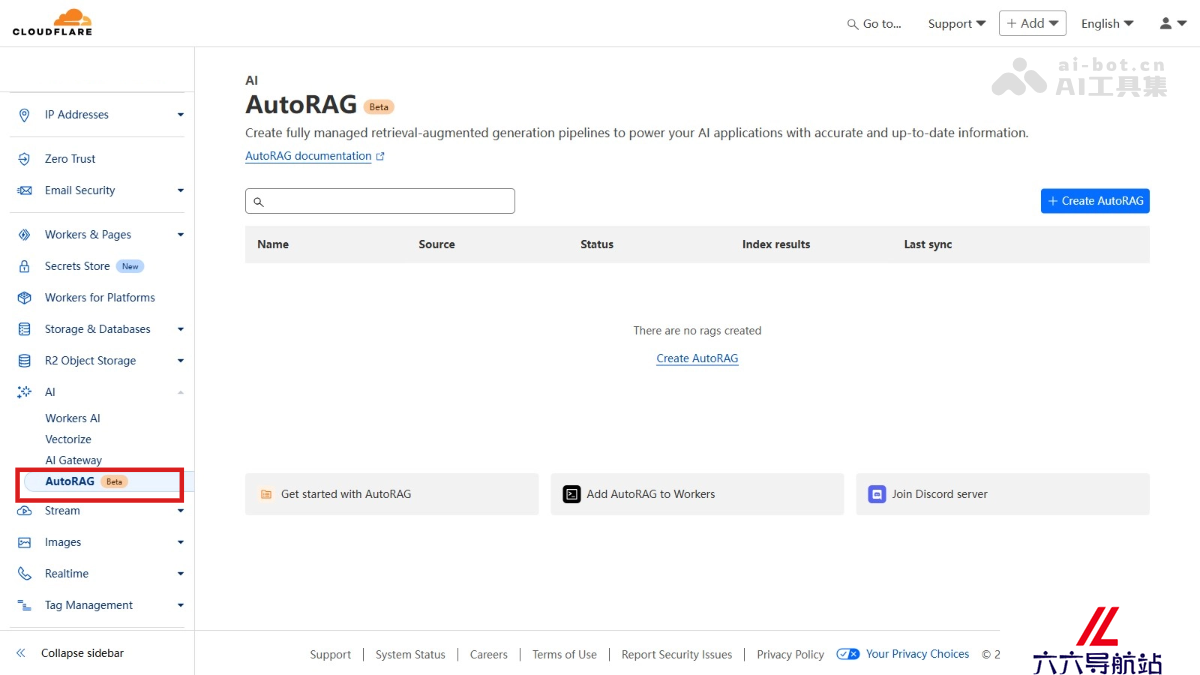
Task: Collapse the AI section arrow
Action: pyautogui.click(x=181, y=392)
